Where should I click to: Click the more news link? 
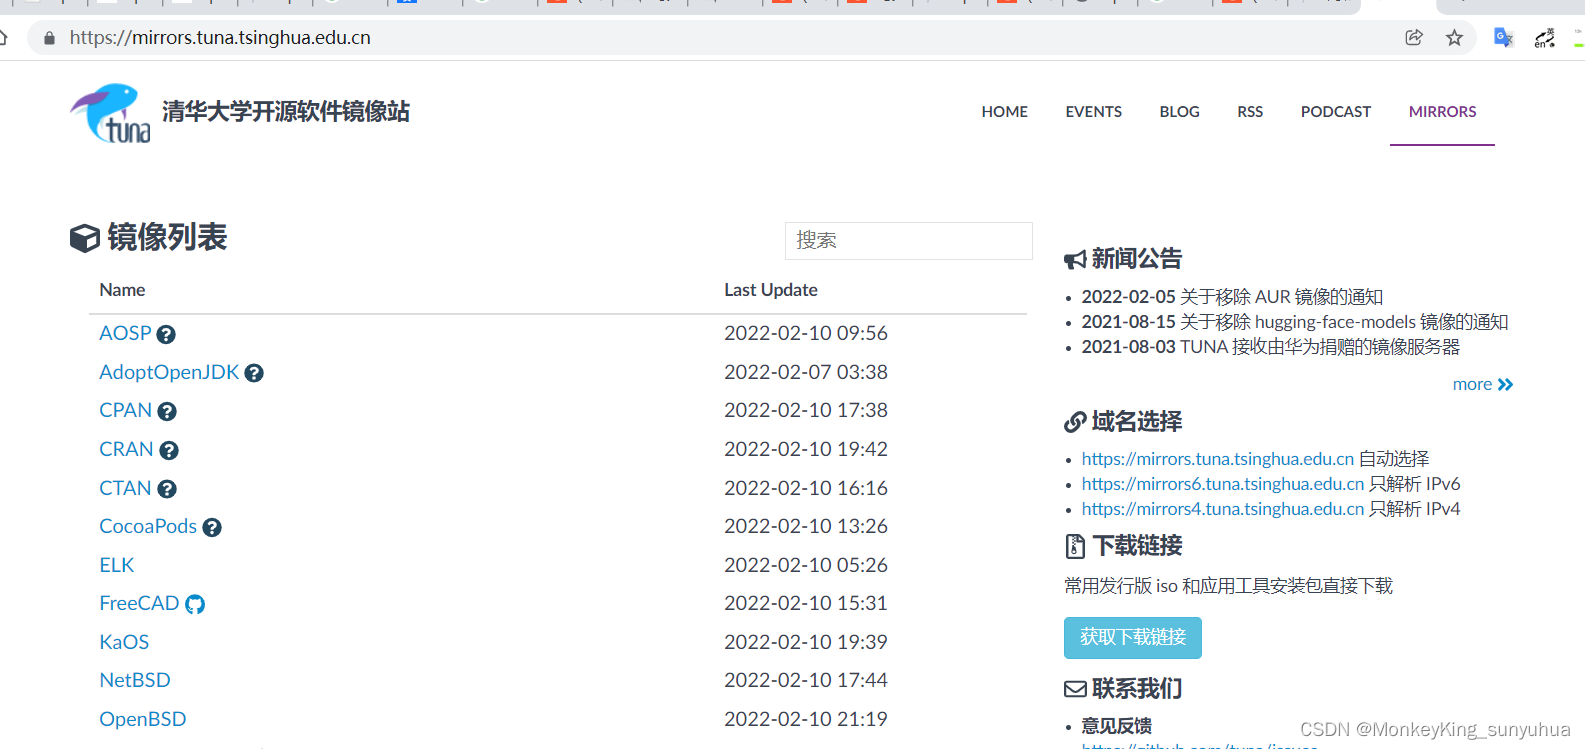(x=1483, y=384)
